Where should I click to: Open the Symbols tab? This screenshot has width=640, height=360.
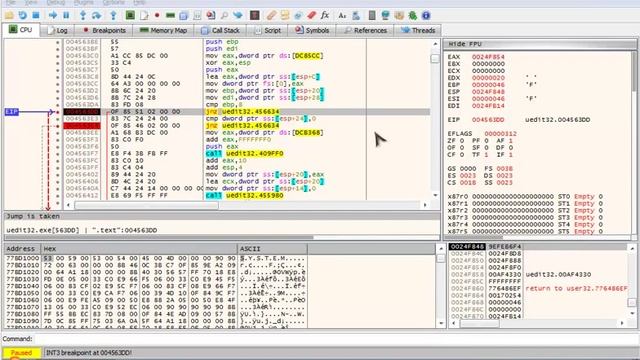[312, 30]
